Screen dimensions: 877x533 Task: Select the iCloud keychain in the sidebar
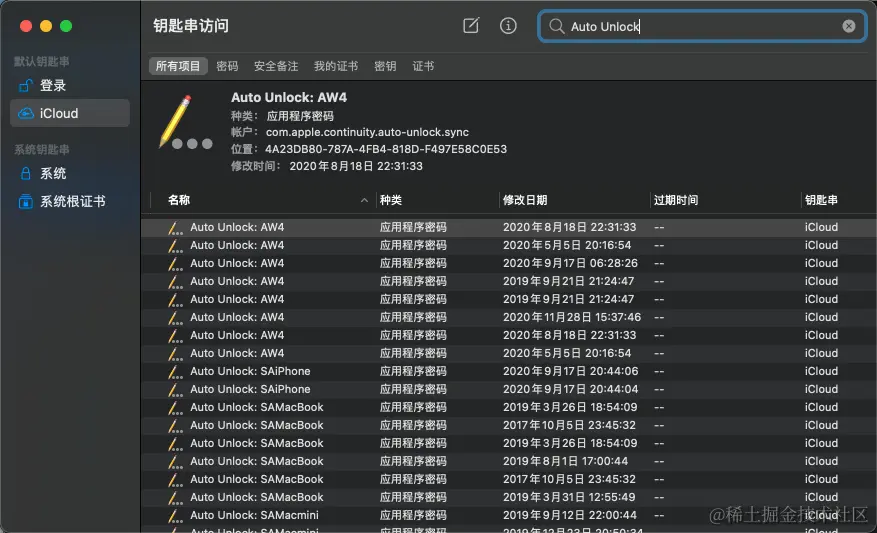70,114
